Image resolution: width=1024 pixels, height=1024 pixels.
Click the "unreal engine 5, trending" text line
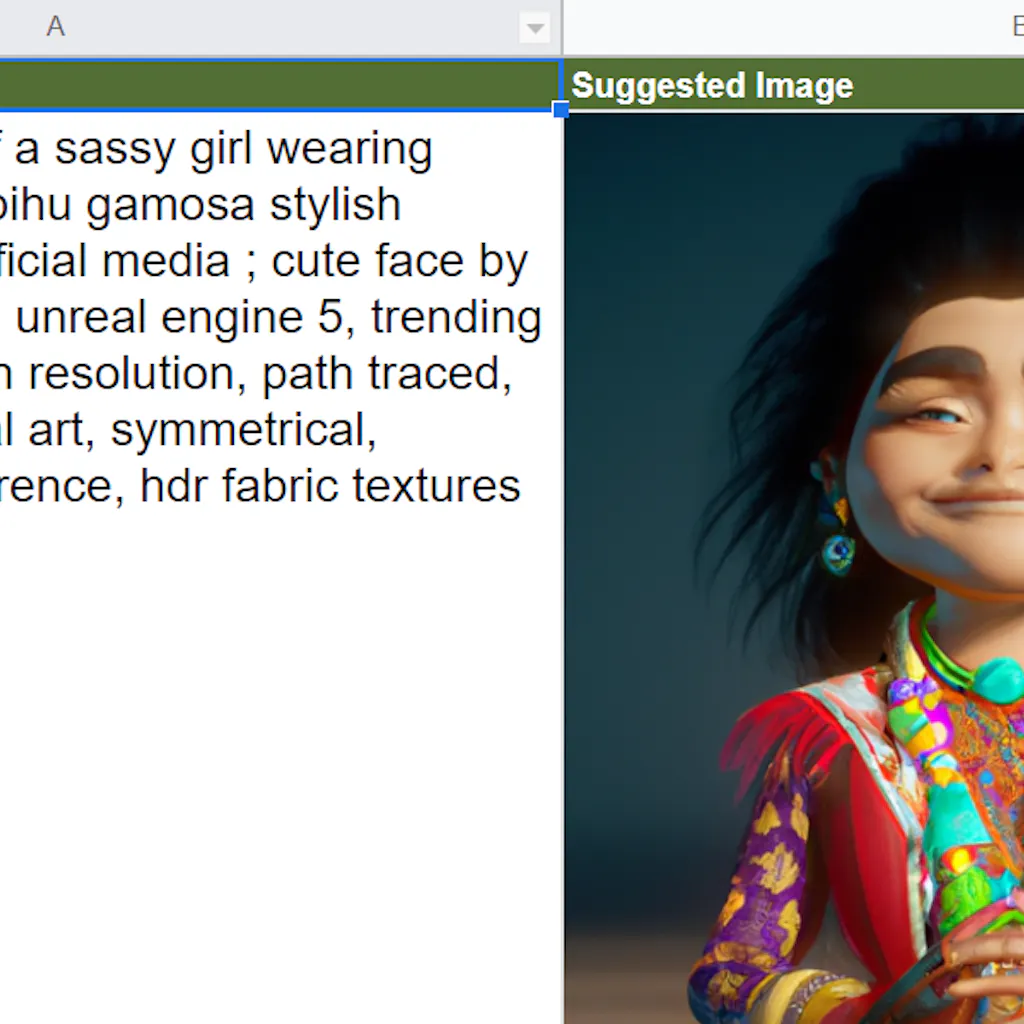pyautogui.click(x=279, y=318)
